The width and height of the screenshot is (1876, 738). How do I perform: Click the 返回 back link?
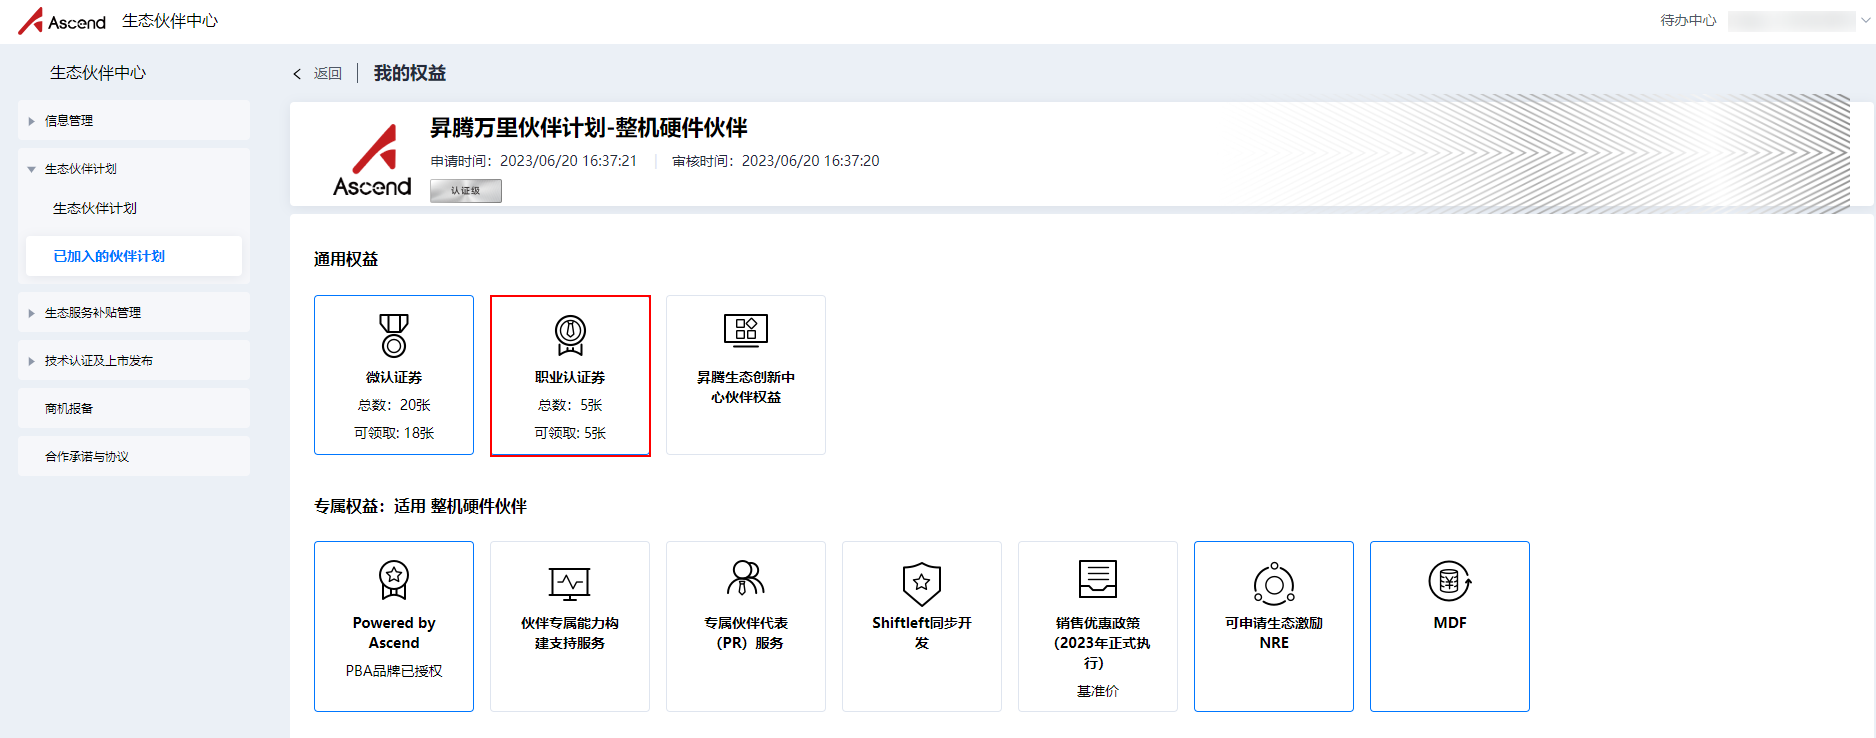[328, 74]
